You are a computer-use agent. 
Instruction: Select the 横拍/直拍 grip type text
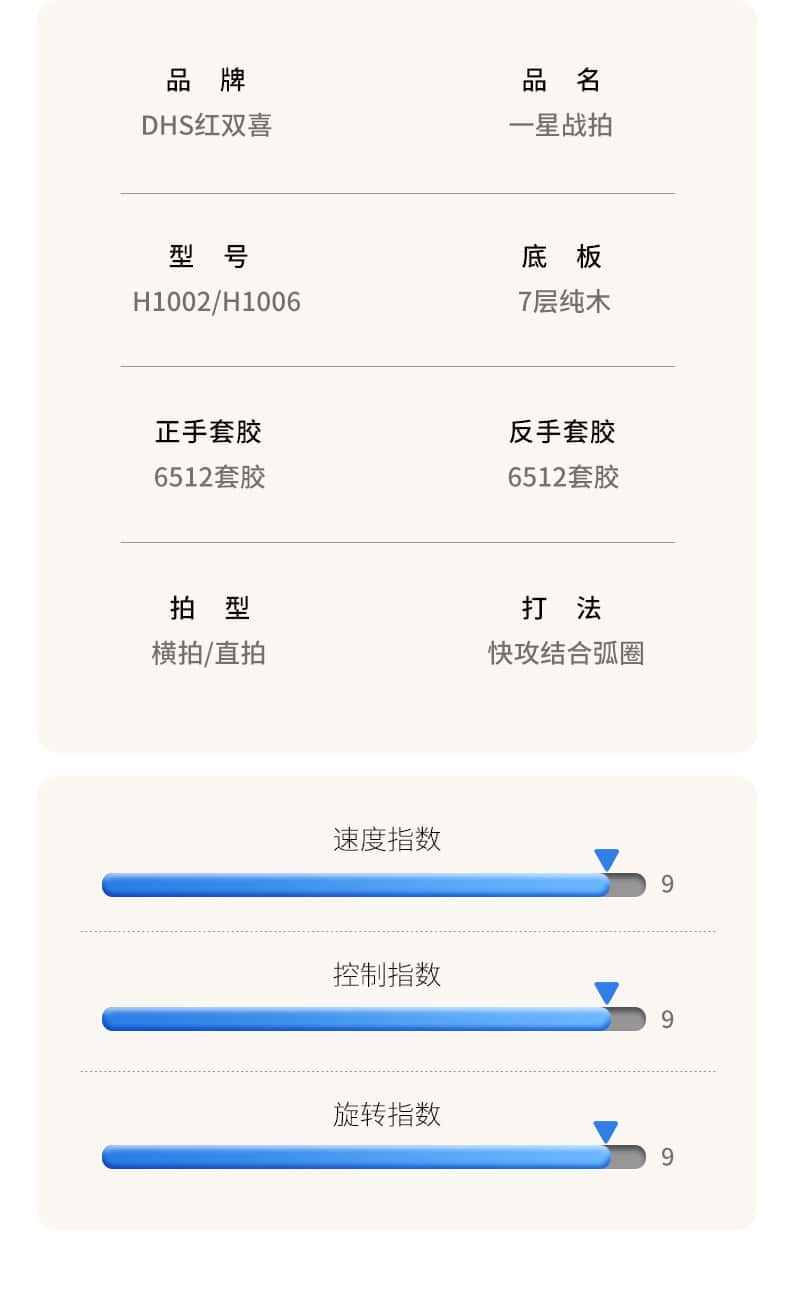208,653
